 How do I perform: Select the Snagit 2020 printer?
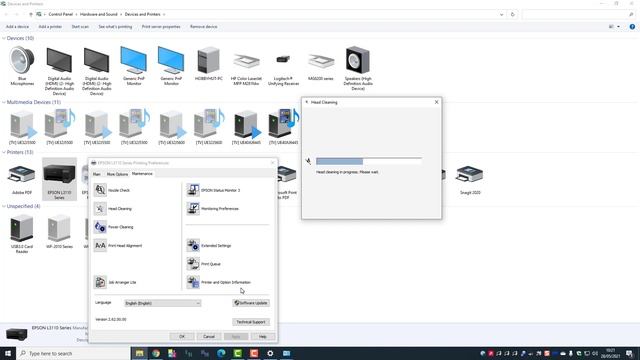tap(470, 180)
